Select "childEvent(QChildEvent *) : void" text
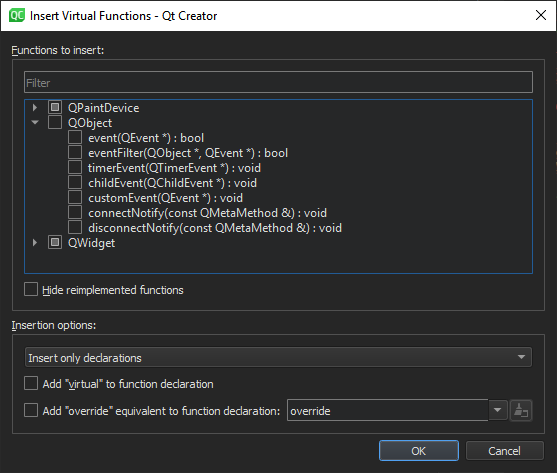The image size is (557, 473). pyautogui.click(x=172, y=183)
